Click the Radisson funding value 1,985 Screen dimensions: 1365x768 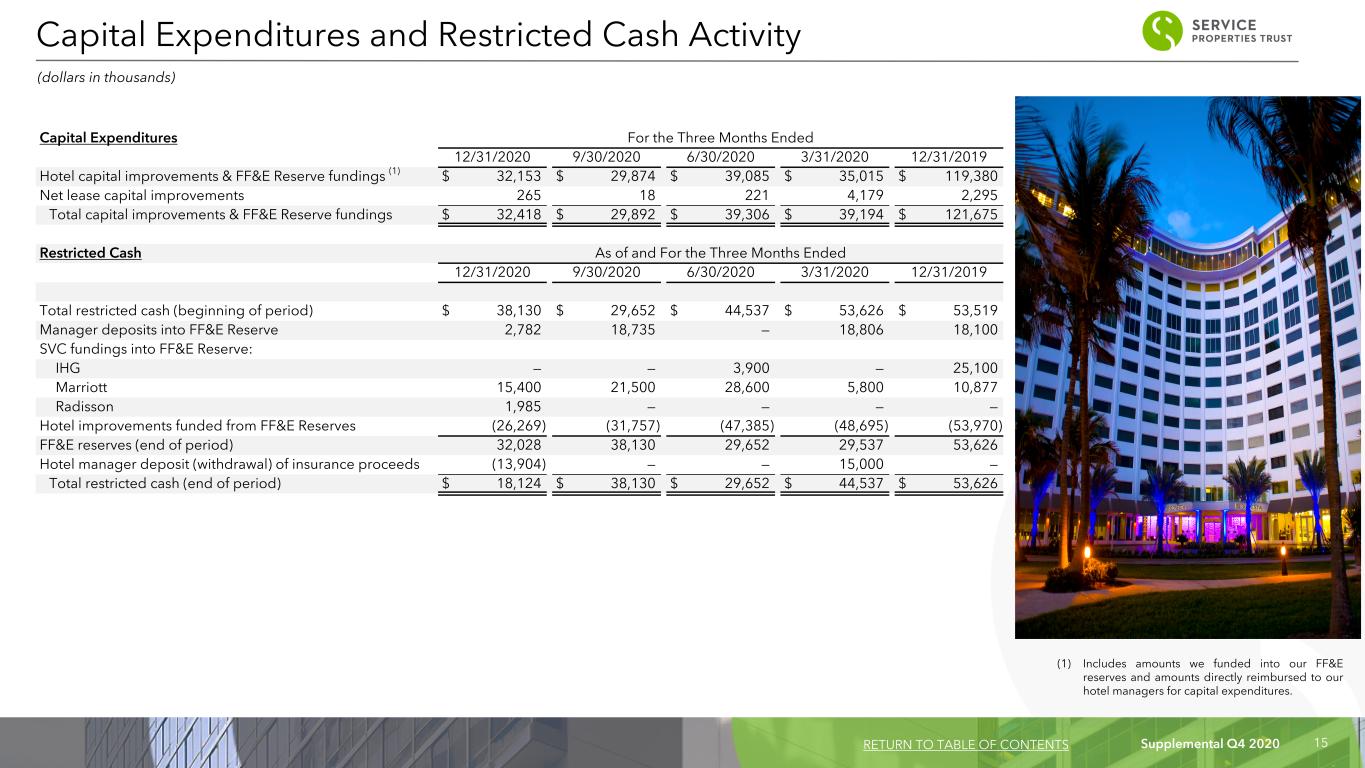coord(521,406)
